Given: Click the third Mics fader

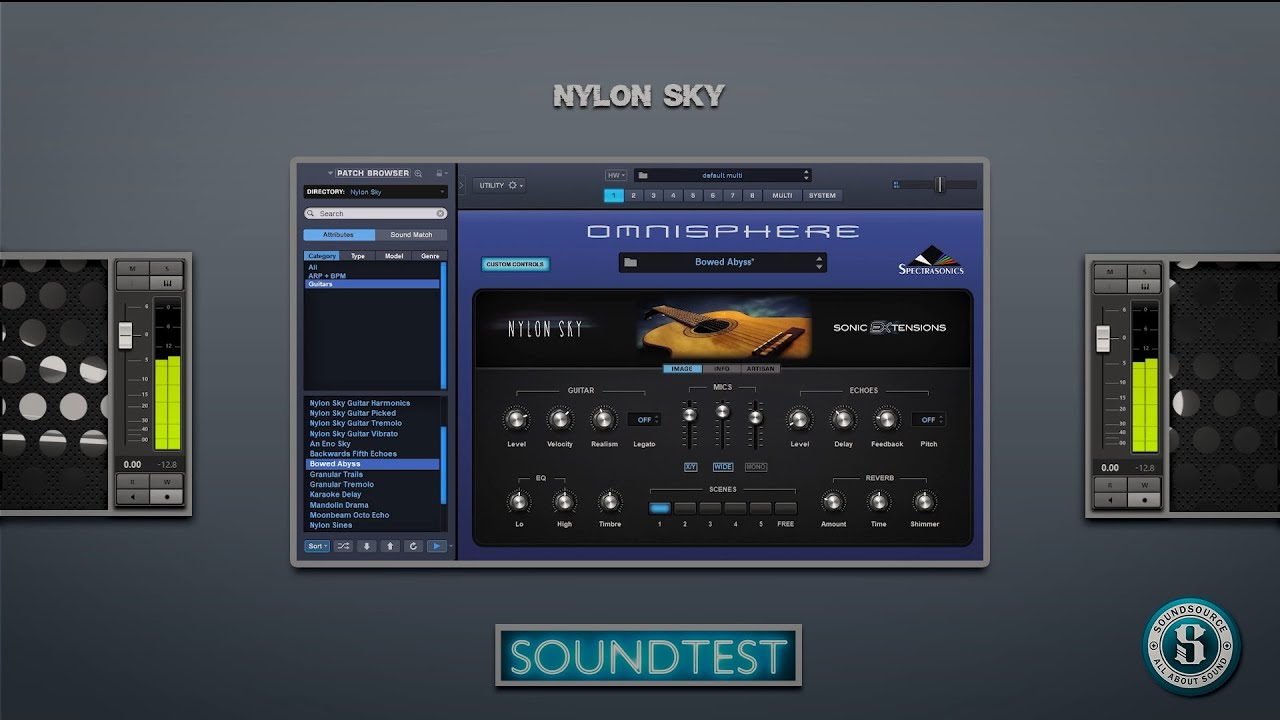Looking at the screenshot, I should click(756, 417).
